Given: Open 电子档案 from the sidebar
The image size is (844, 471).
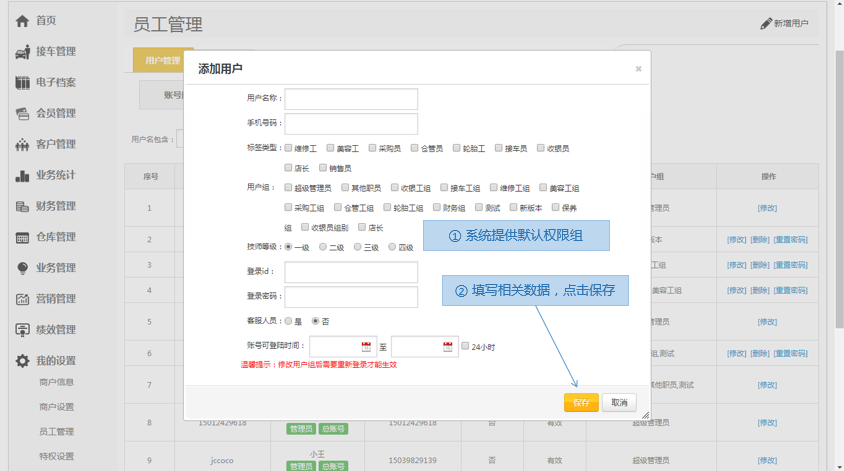Looking at the screenshot, I should [x=55, y=83].
